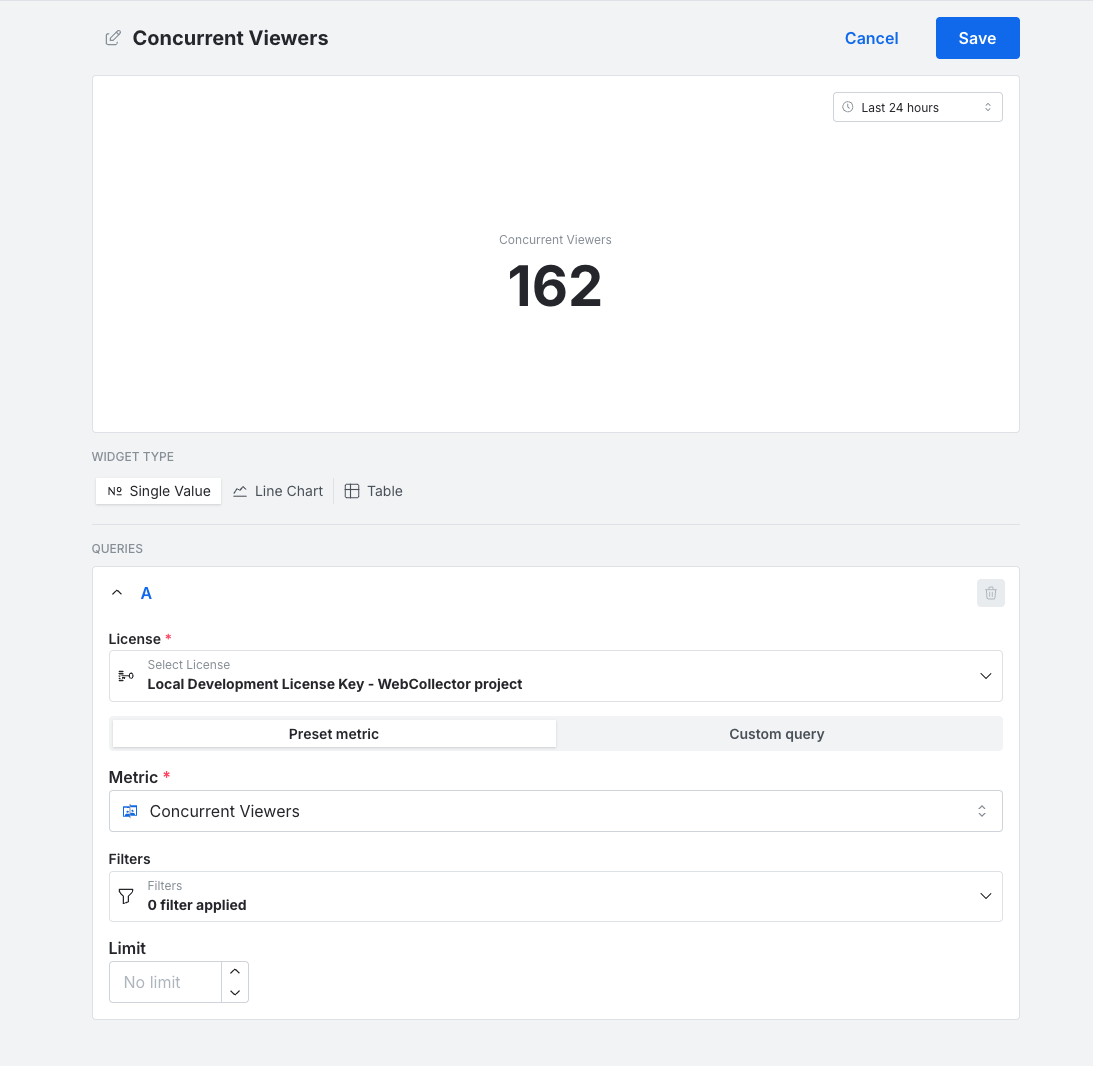Open the Last 24 hours dropdown
Screen dimensions: 1093x1066
tap(917, 107)
